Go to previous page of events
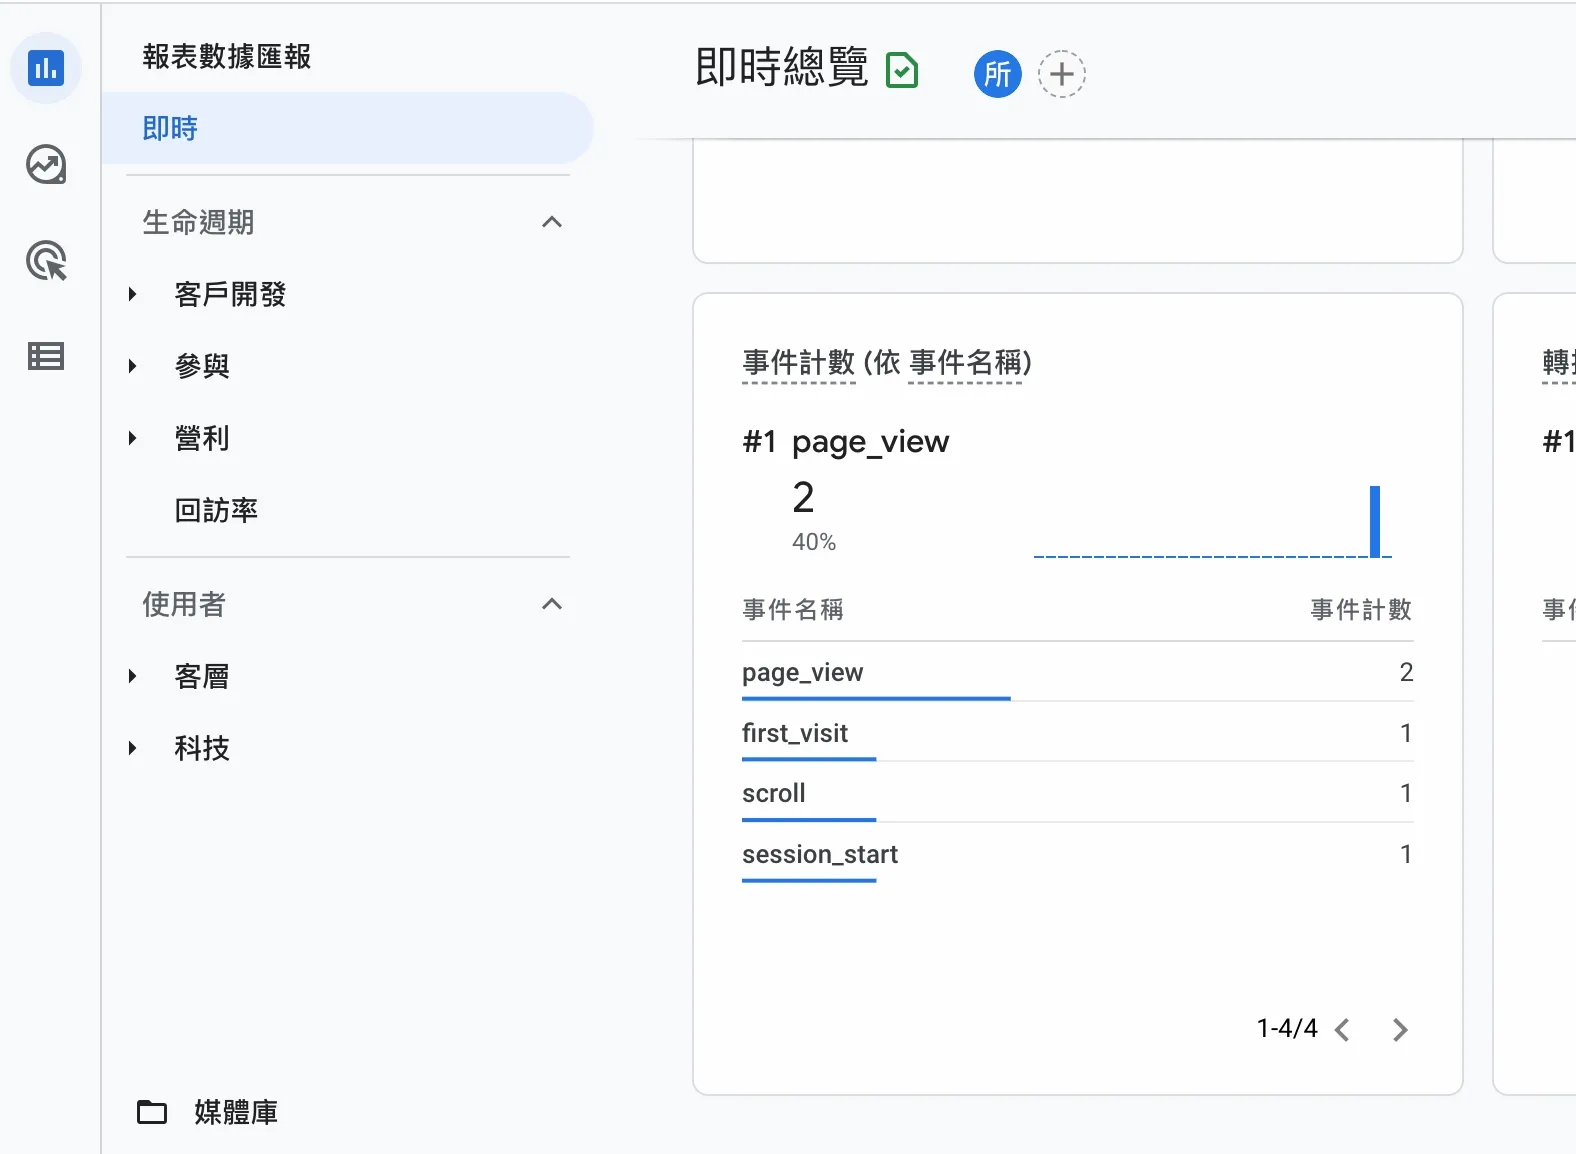Screen dimensions: 1576x1154 pyautogui.click(x=1343, y=1030)
